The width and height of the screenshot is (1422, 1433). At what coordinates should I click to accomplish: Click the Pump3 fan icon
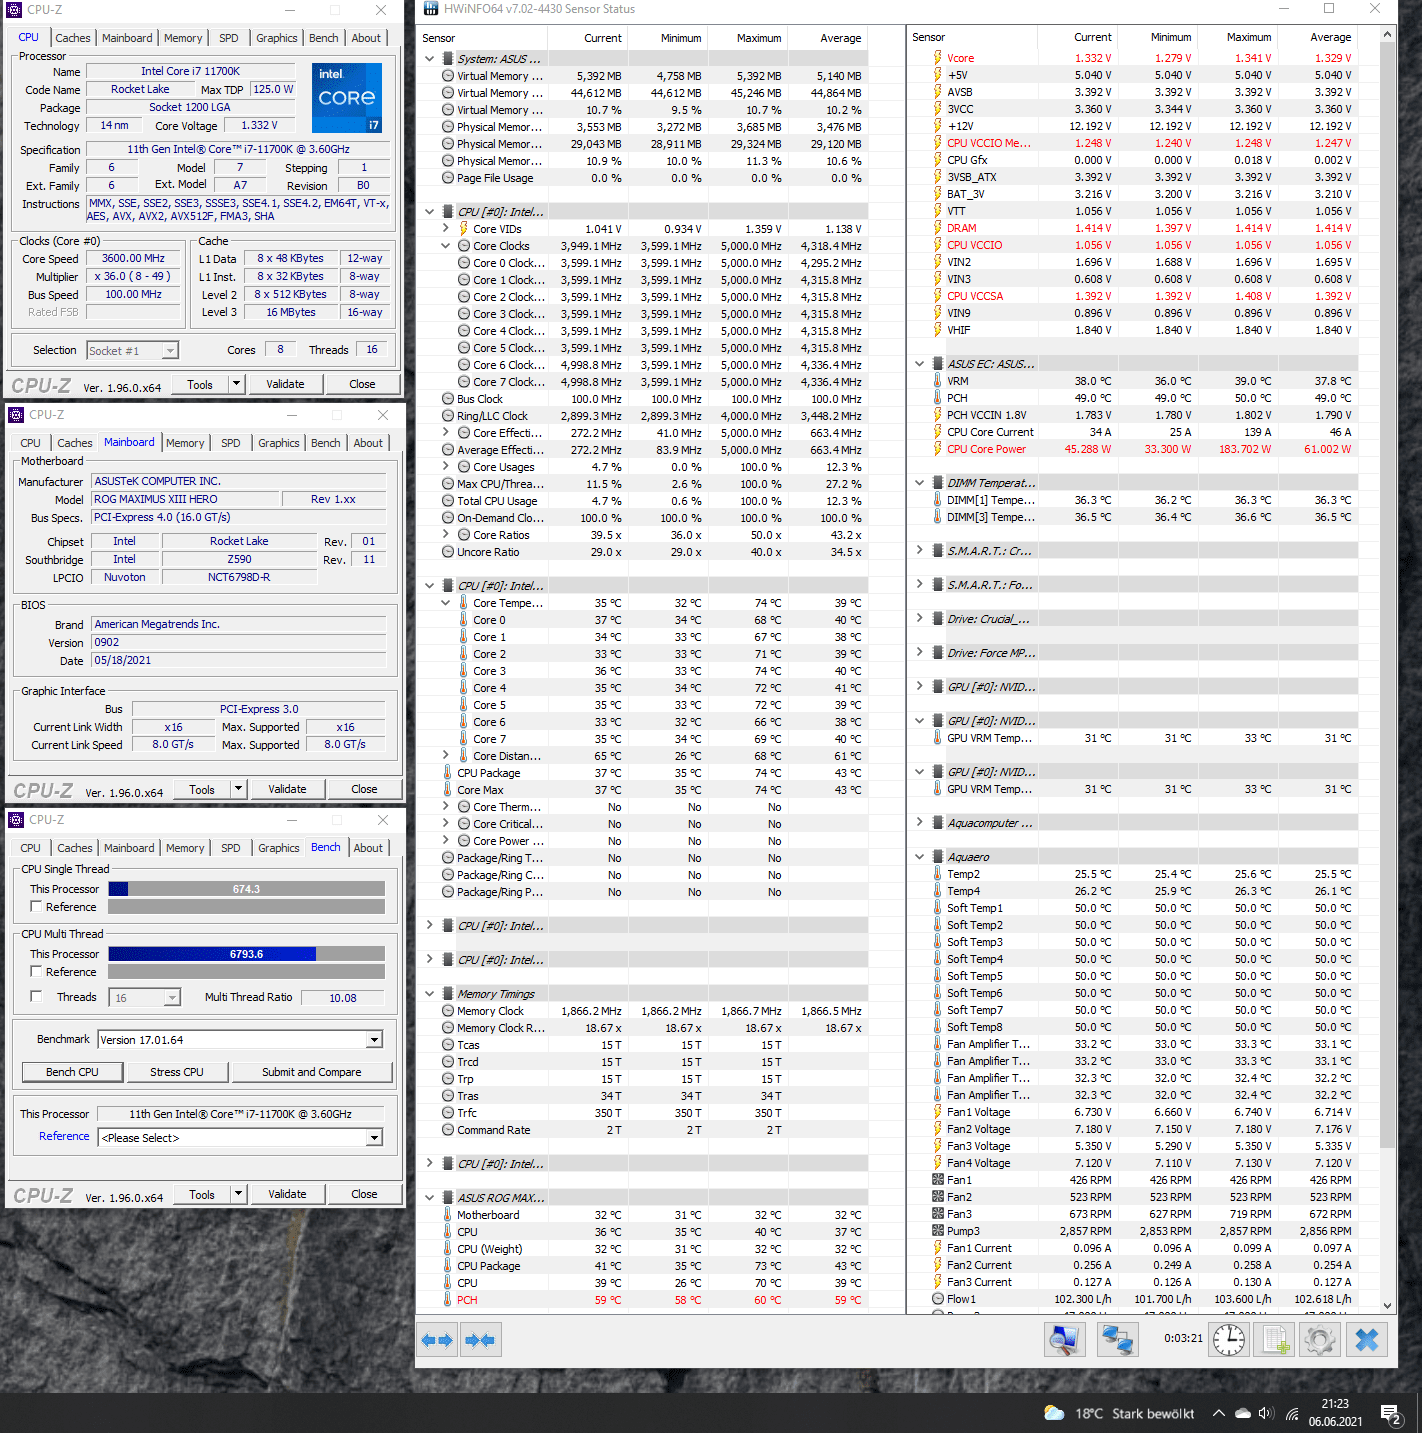pos(938,1231)
